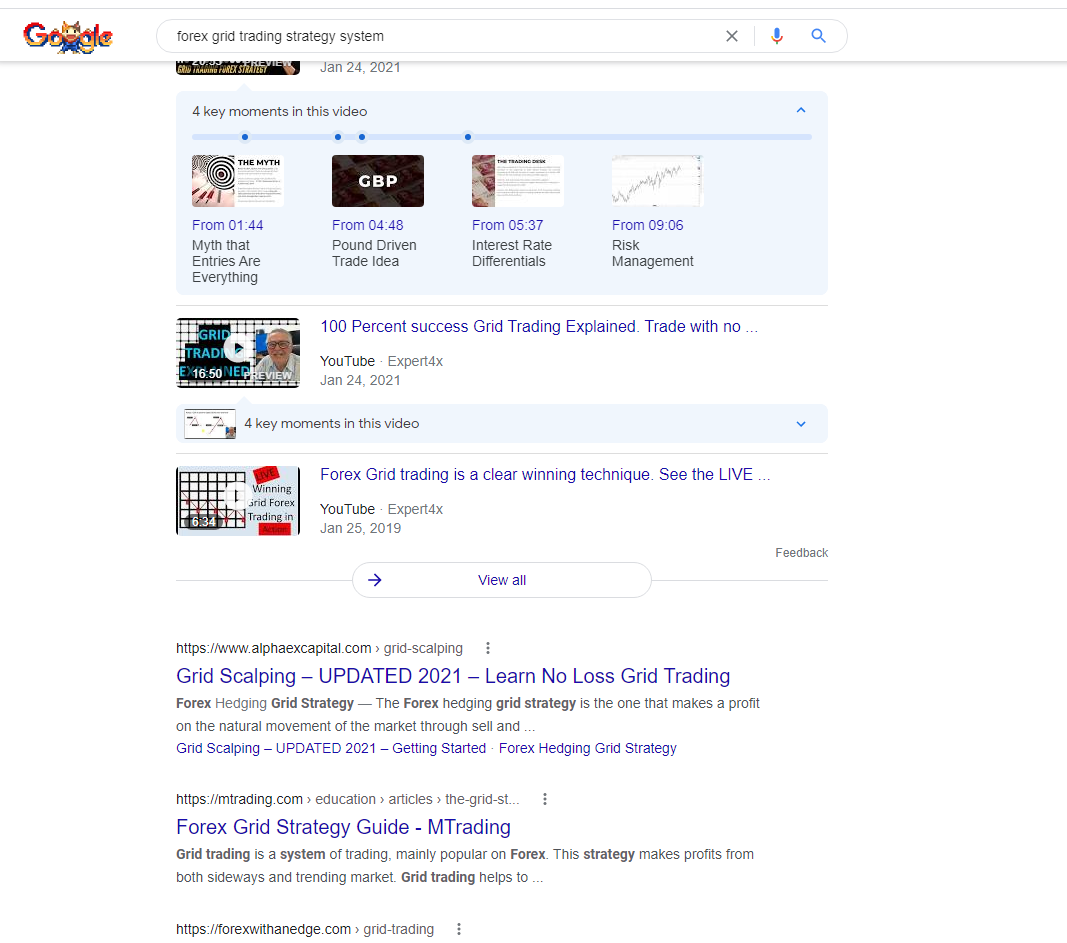Click the mtrading.com URL breadcrumb
Screen dimensions: 1067x943
coord(348,799)
